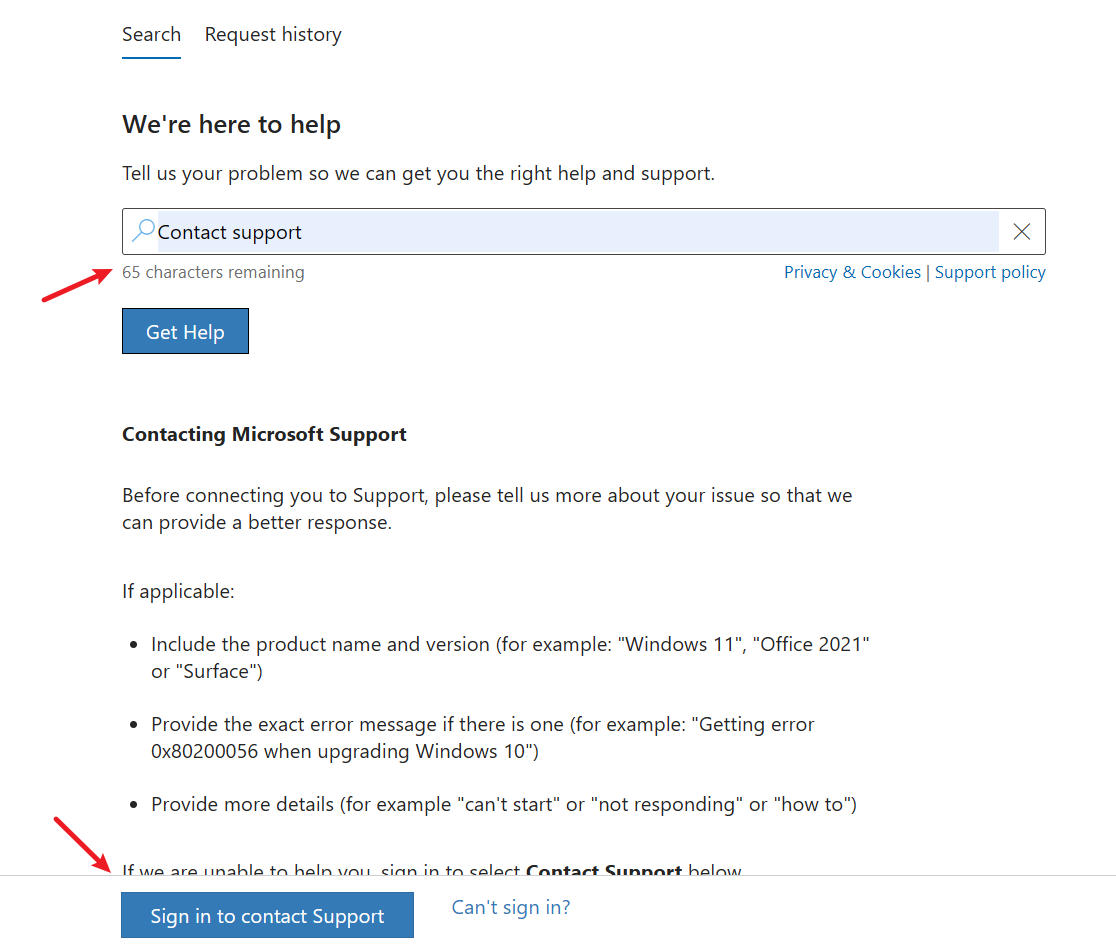The image size is (1116, 944).
Task: Click the "Tell us your problem" description text
Action: [418, 173]
